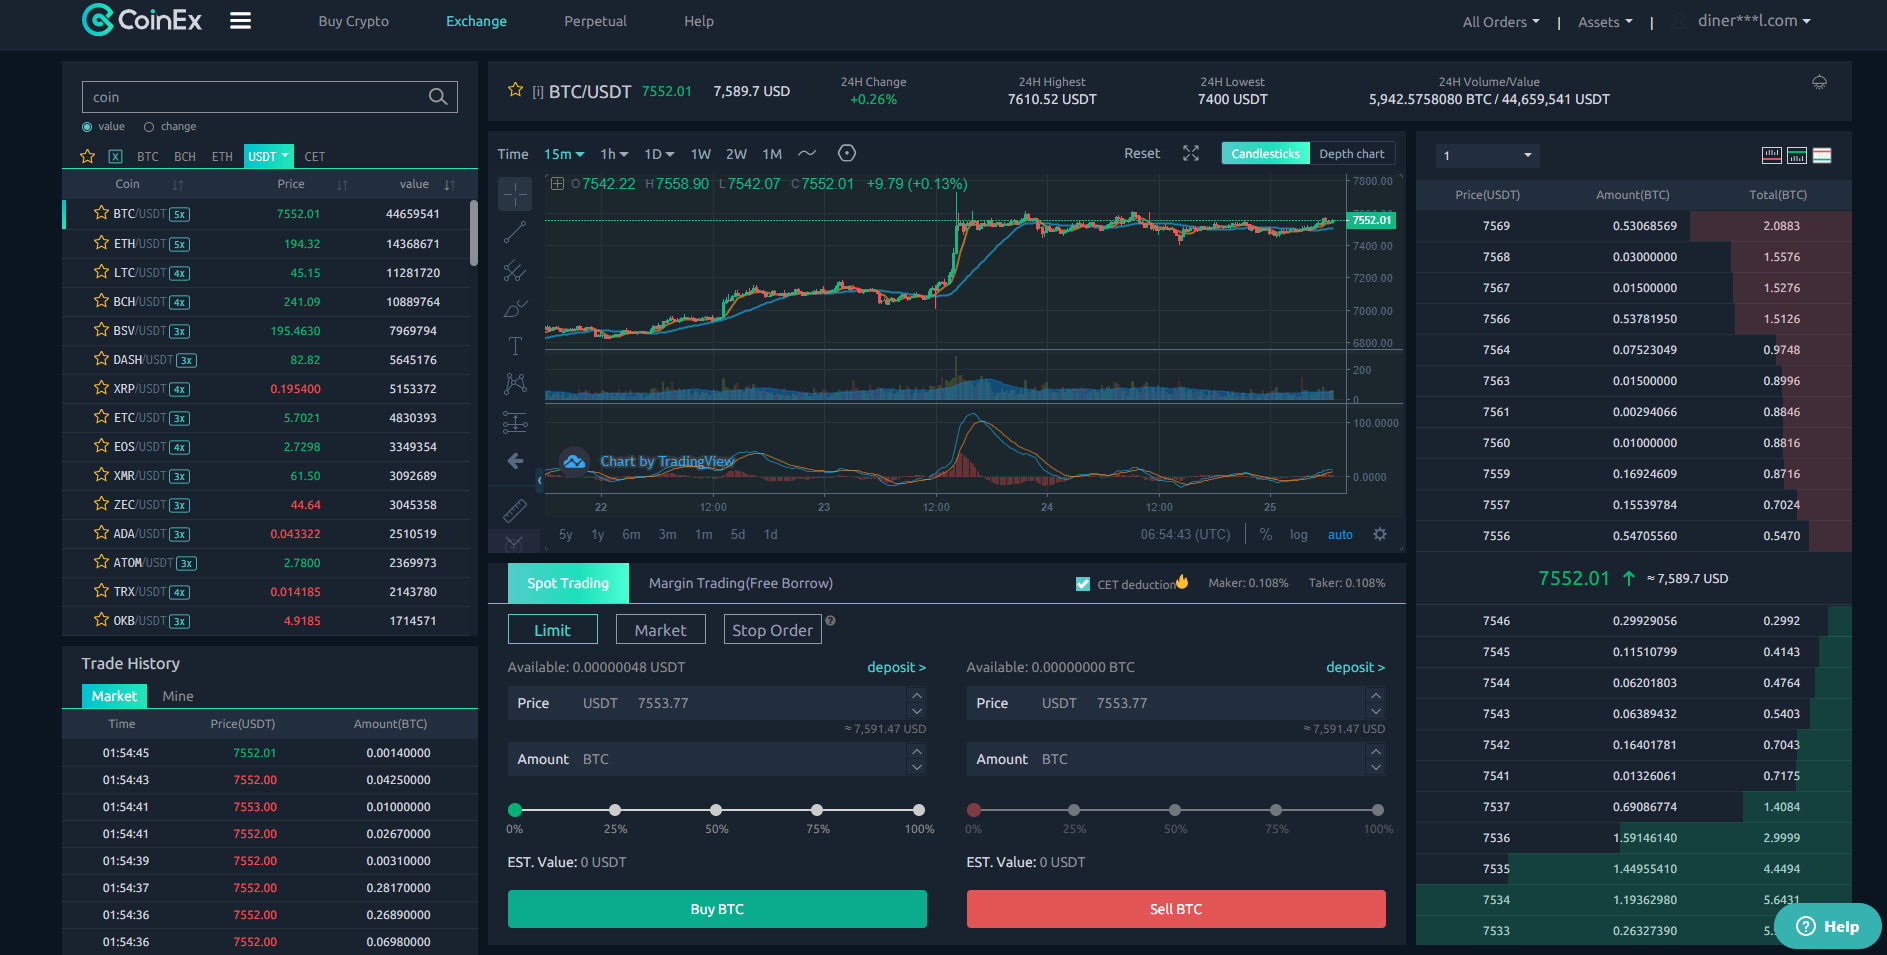Open the Assets dropdown
The image size is (1887, 955).
click(1605, 21)
